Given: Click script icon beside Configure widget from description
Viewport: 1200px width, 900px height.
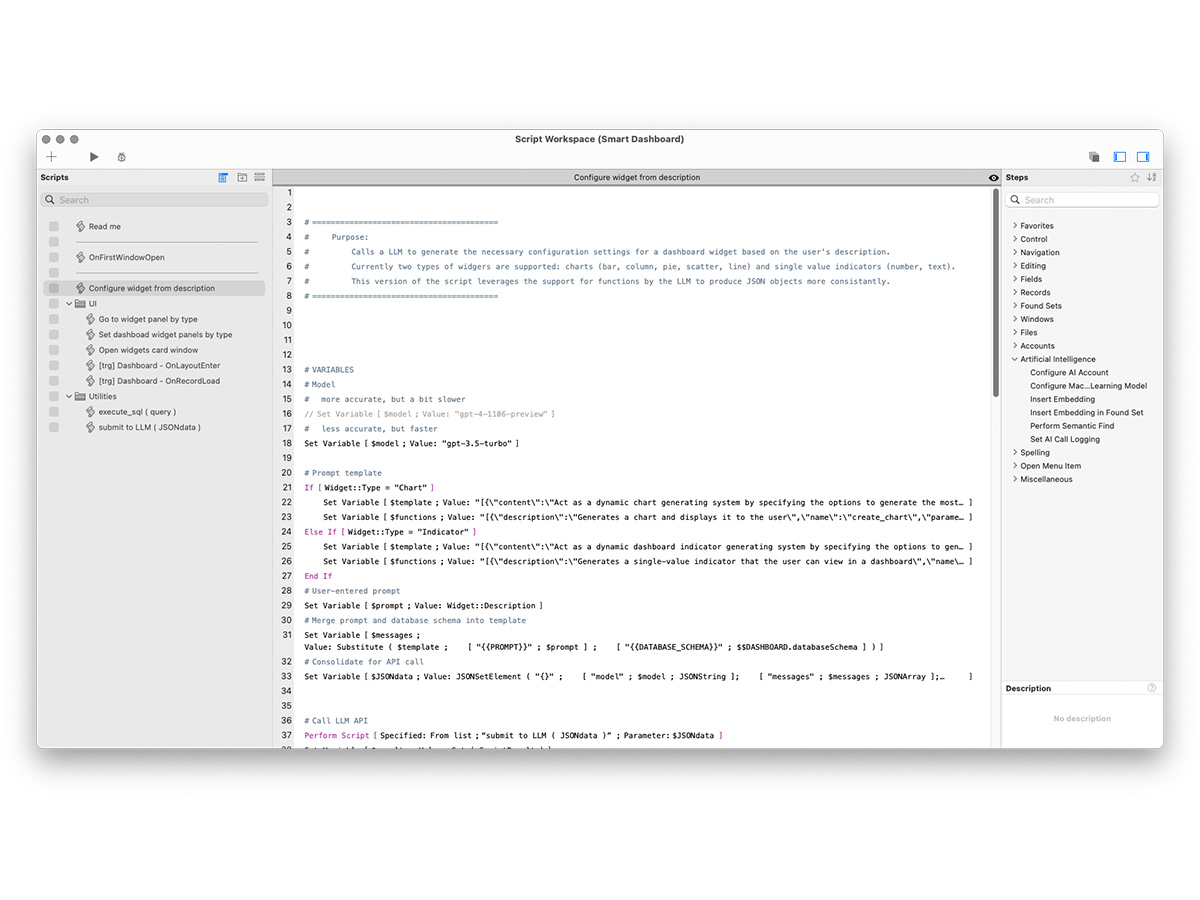Looking at the screenshot, I should pos(81,288).
